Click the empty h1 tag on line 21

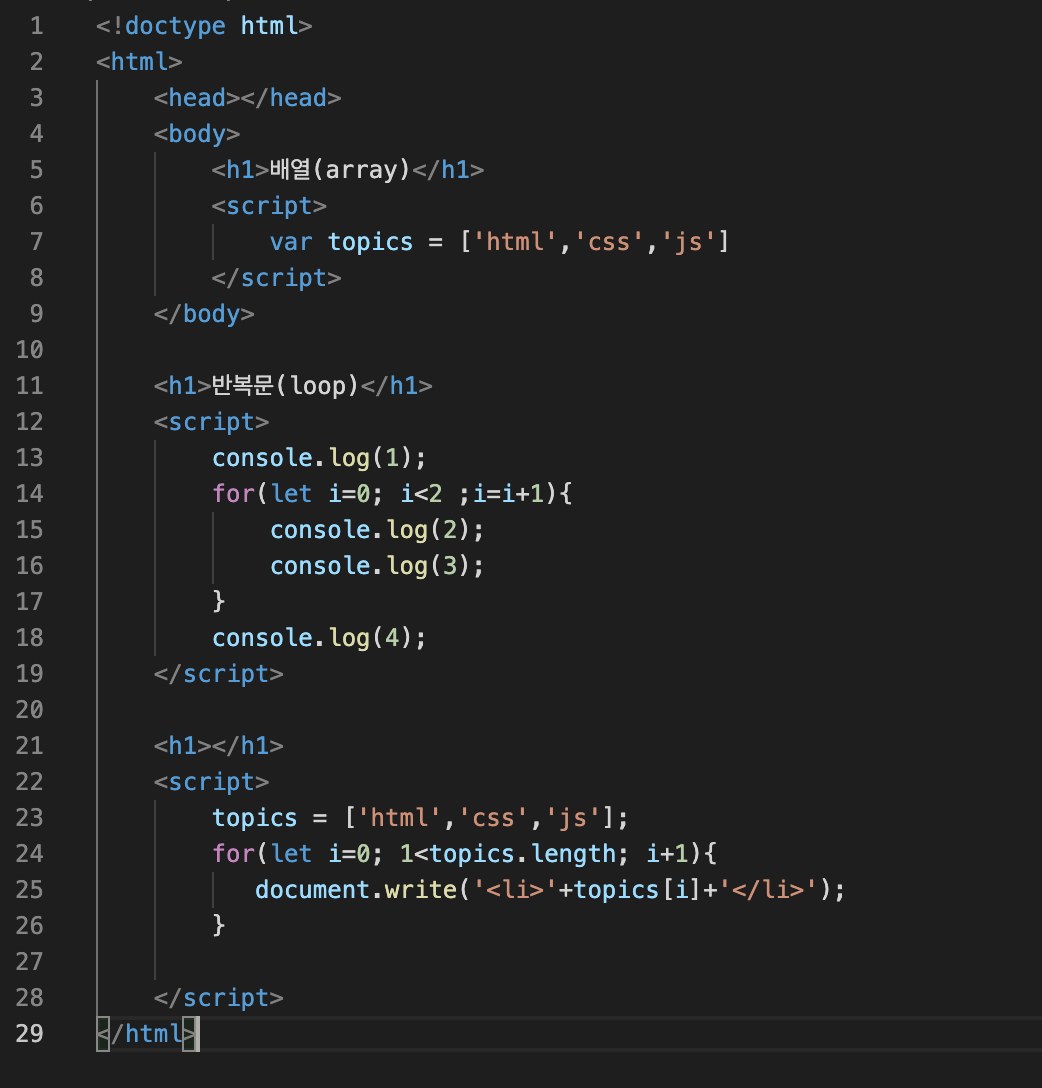(x=219, y=747)
